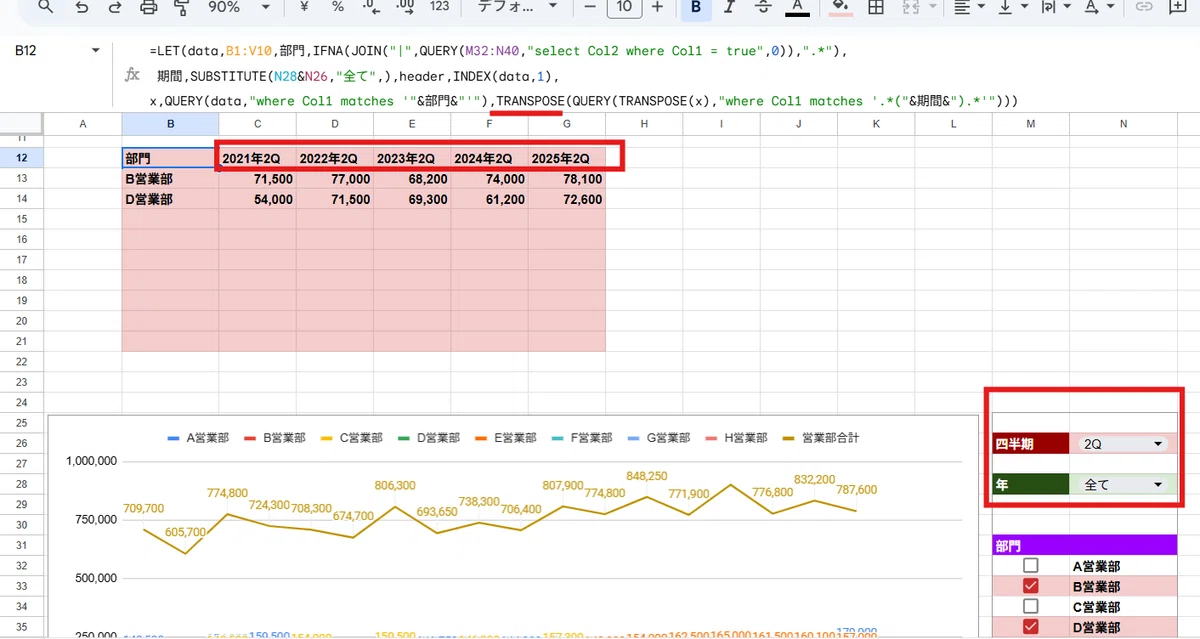This screenshot has height=639, width=1200.
Task: Select row 12 header
Action: point(22,158)
